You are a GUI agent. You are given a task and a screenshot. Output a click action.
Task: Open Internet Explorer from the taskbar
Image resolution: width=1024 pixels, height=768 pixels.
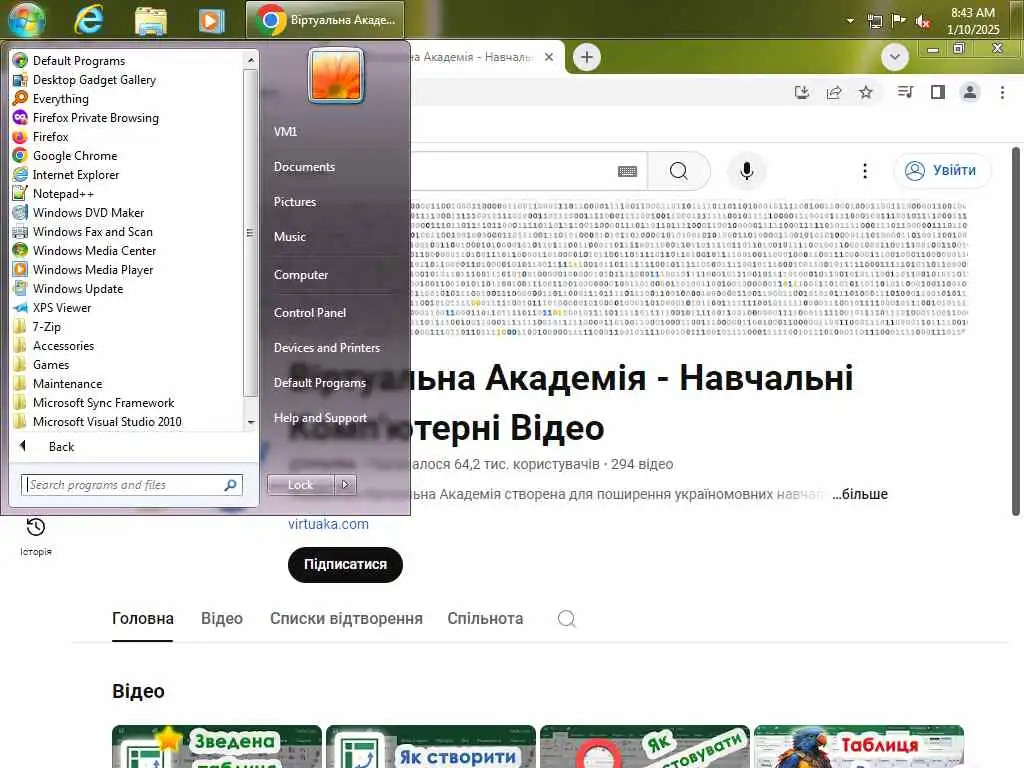pyautogui.click(x=89, y=20)
